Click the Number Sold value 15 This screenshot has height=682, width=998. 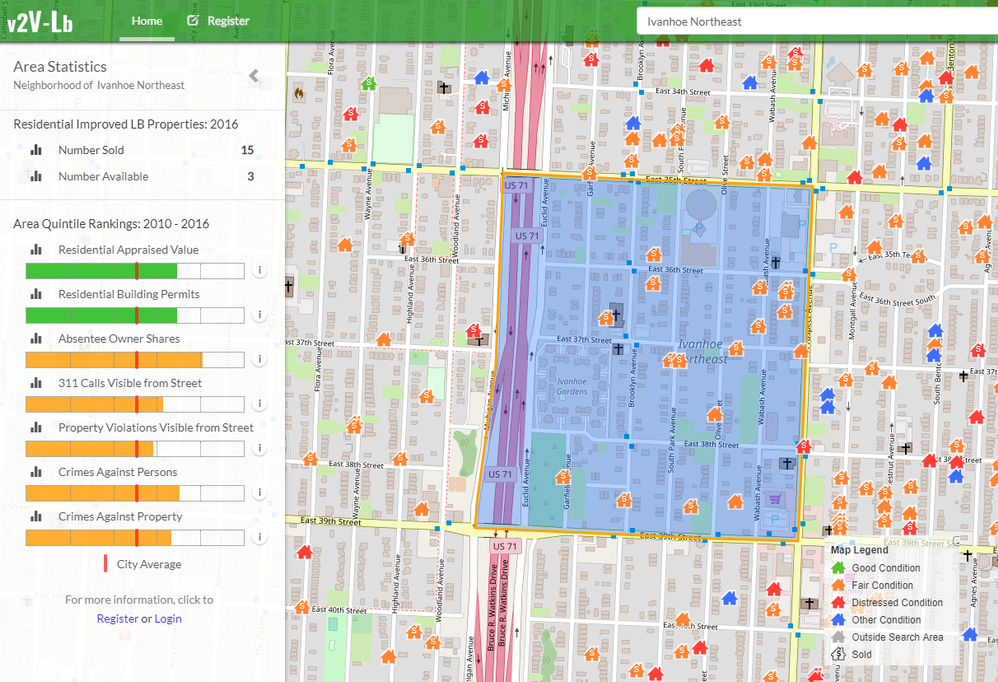[x=247, y=150]
